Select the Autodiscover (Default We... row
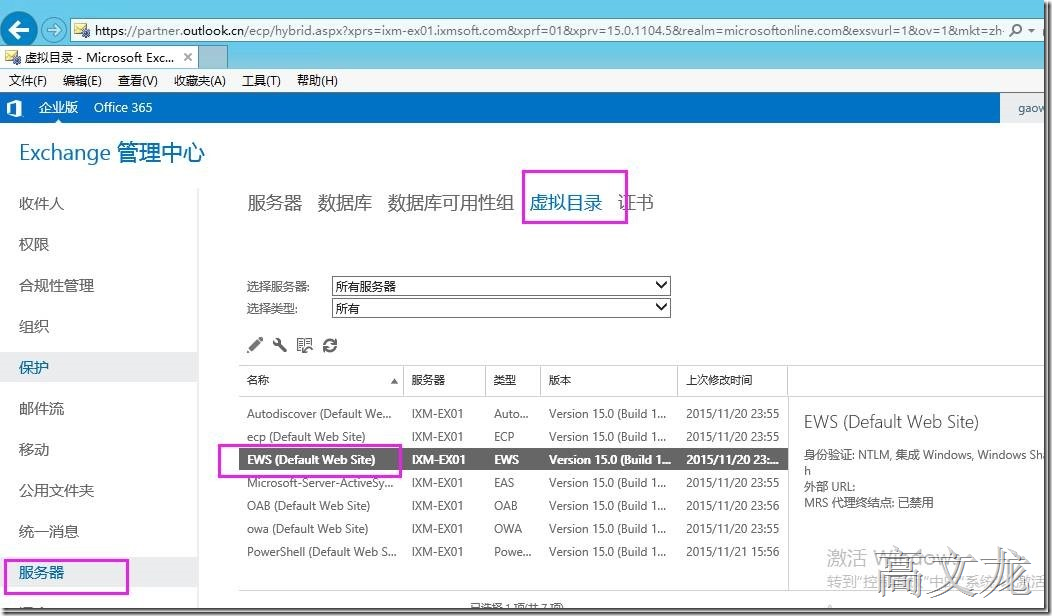 tap(513, 413)
